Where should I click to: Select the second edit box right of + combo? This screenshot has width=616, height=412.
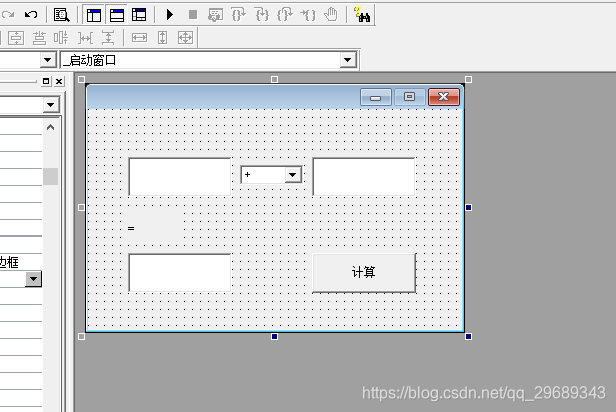(x=363, y=177)
